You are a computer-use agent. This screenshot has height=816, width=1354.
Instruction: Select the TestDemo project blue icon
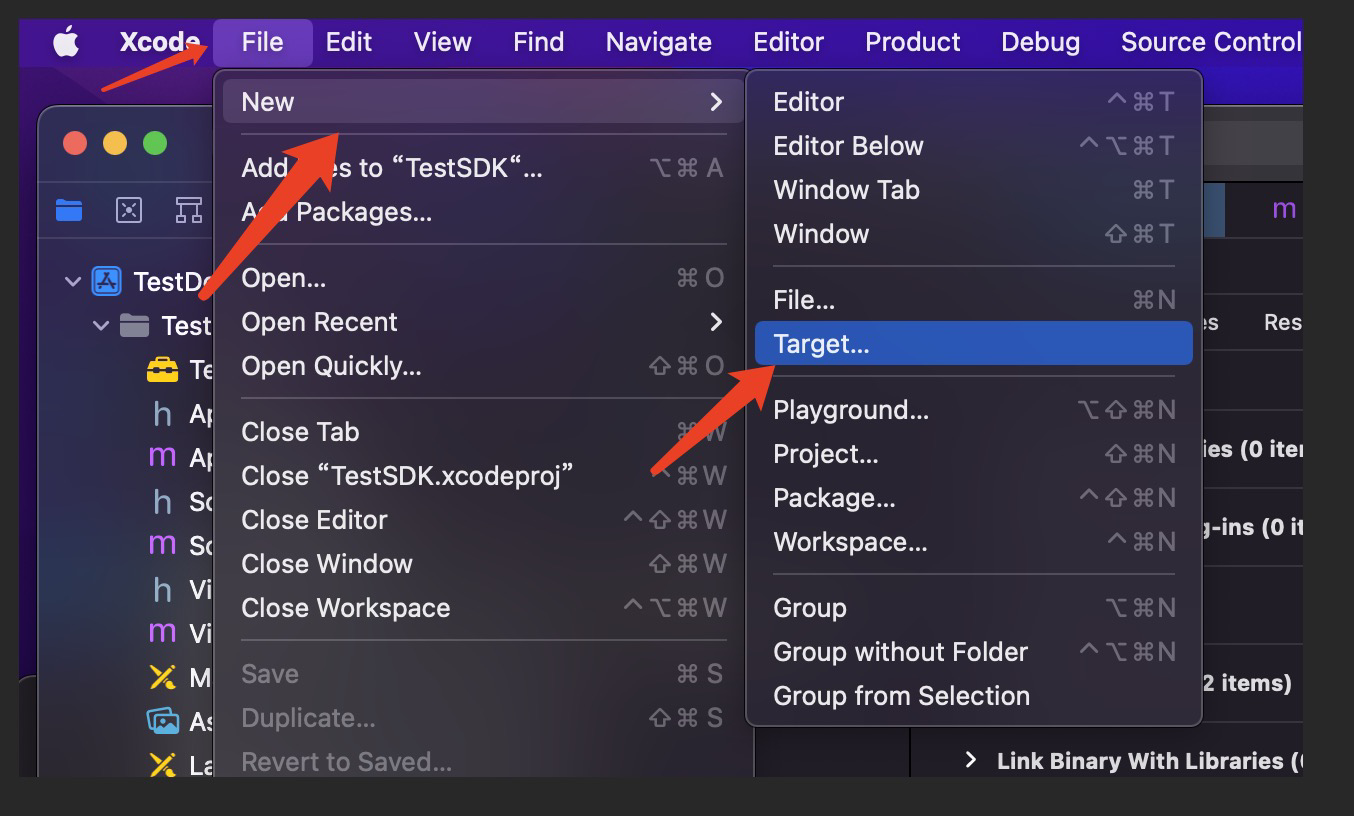click(107, 282)
